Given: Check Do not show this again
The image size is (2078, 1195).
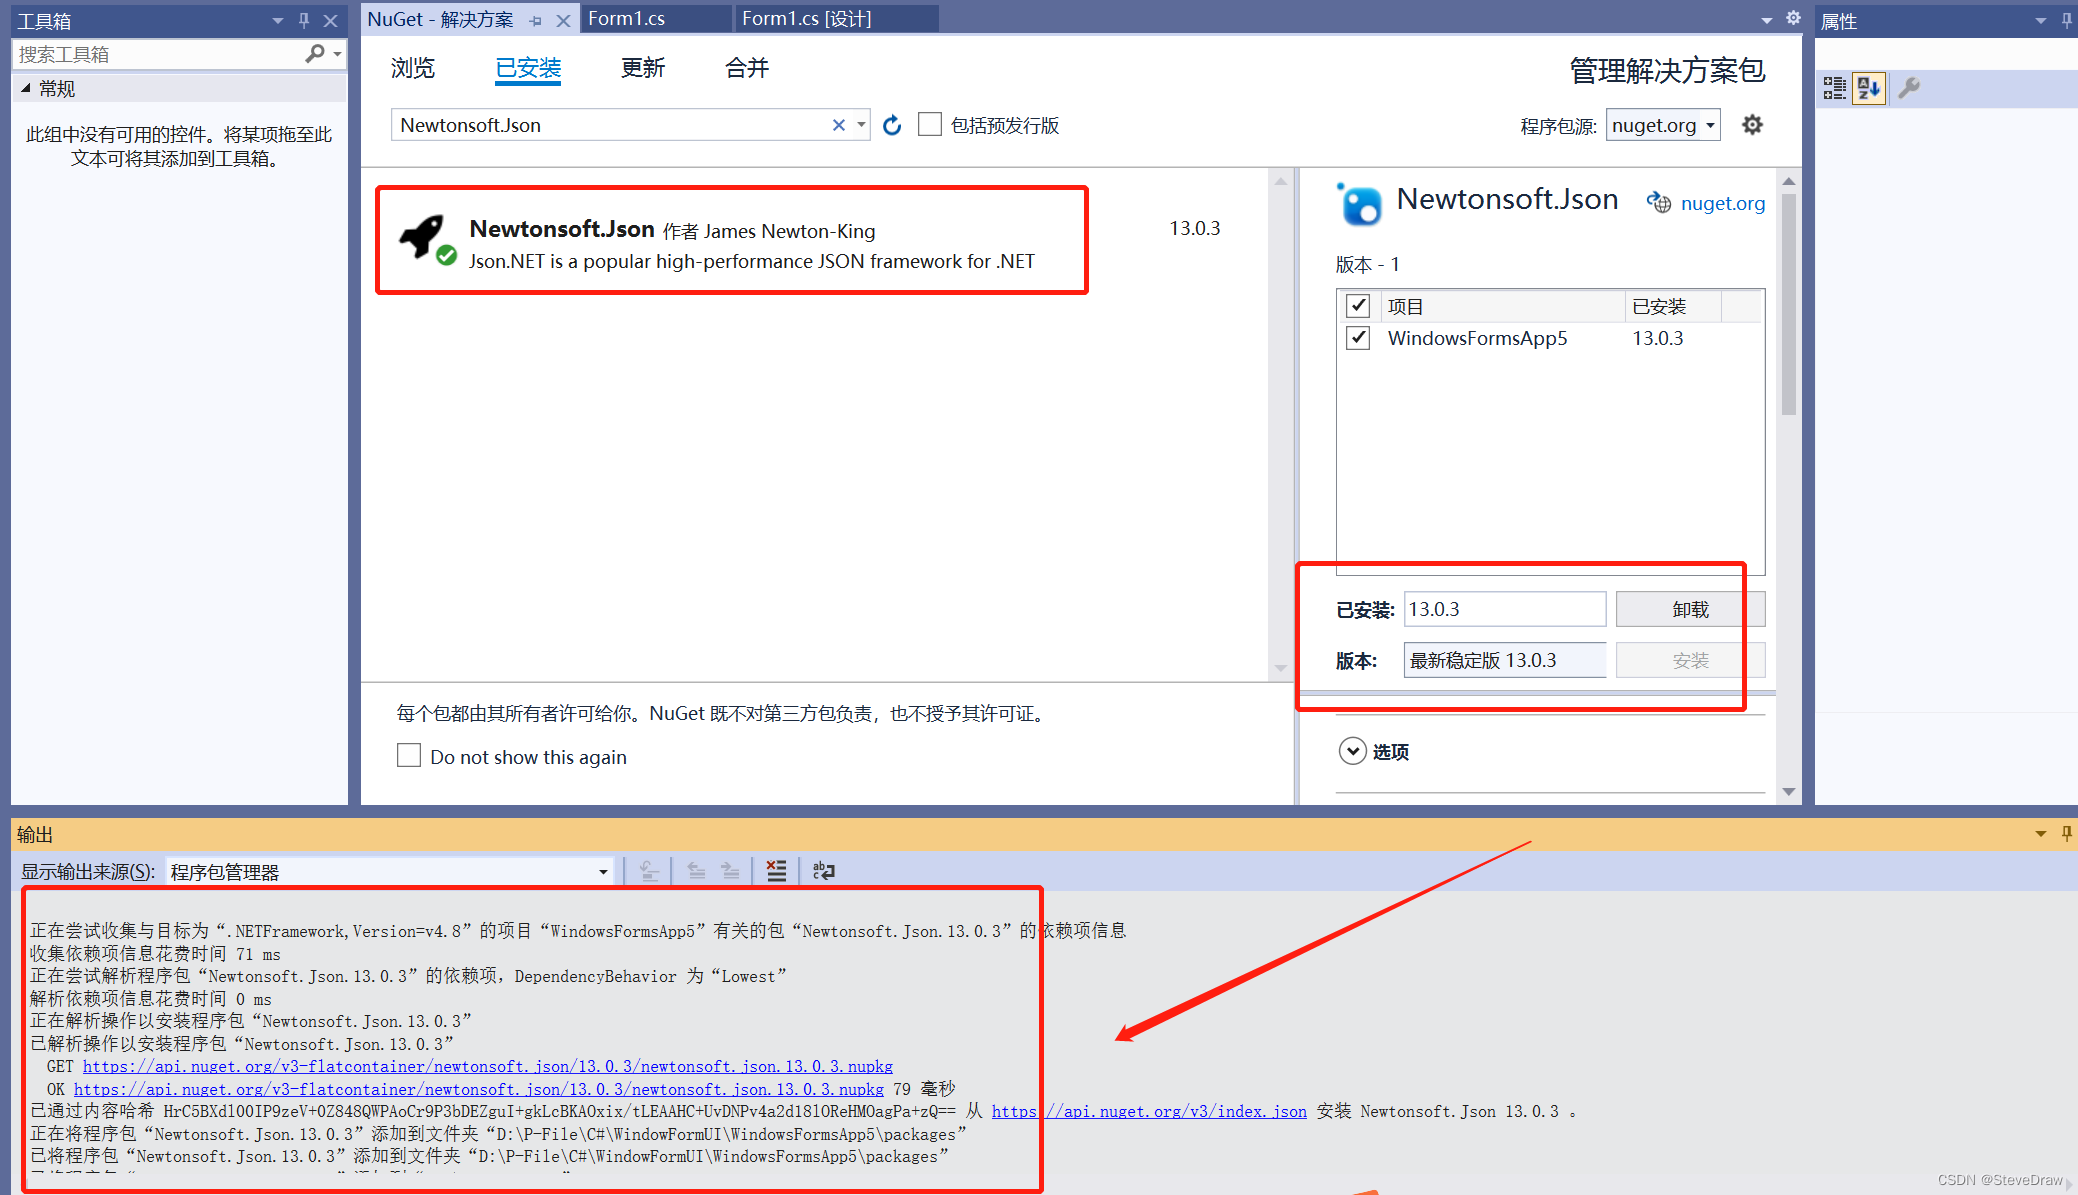Looking at the screenshot, I should [x=409, y=755].
